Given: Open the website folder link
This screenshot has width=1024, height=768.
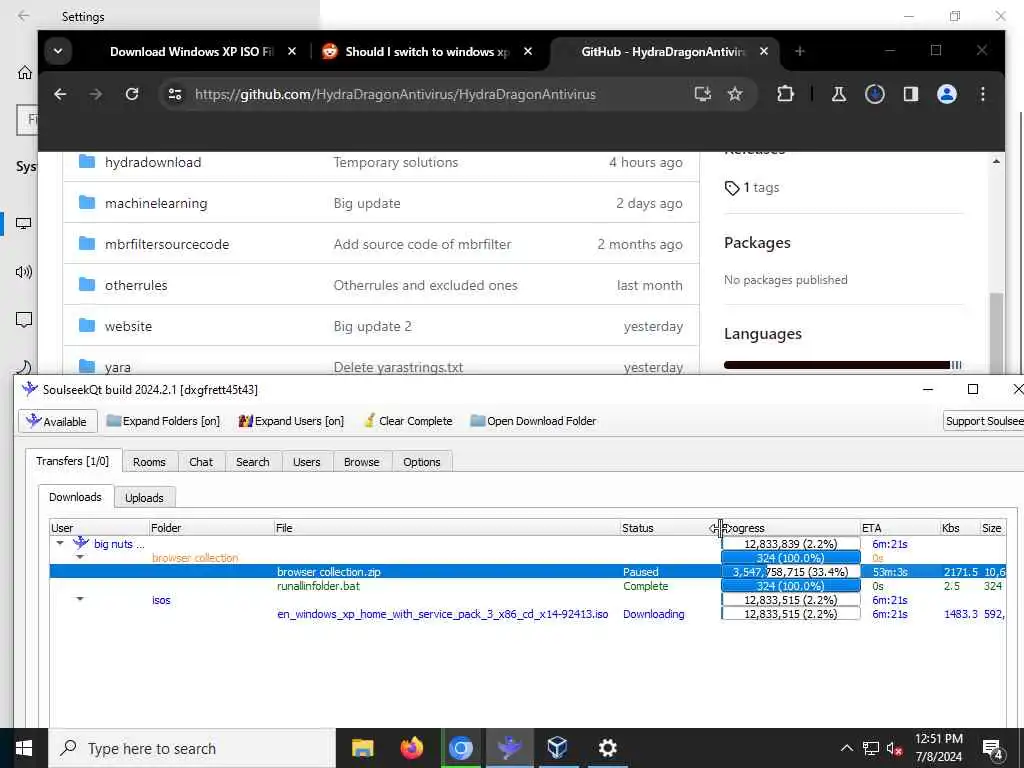Looking at the screenshot, I should (128, 327).
